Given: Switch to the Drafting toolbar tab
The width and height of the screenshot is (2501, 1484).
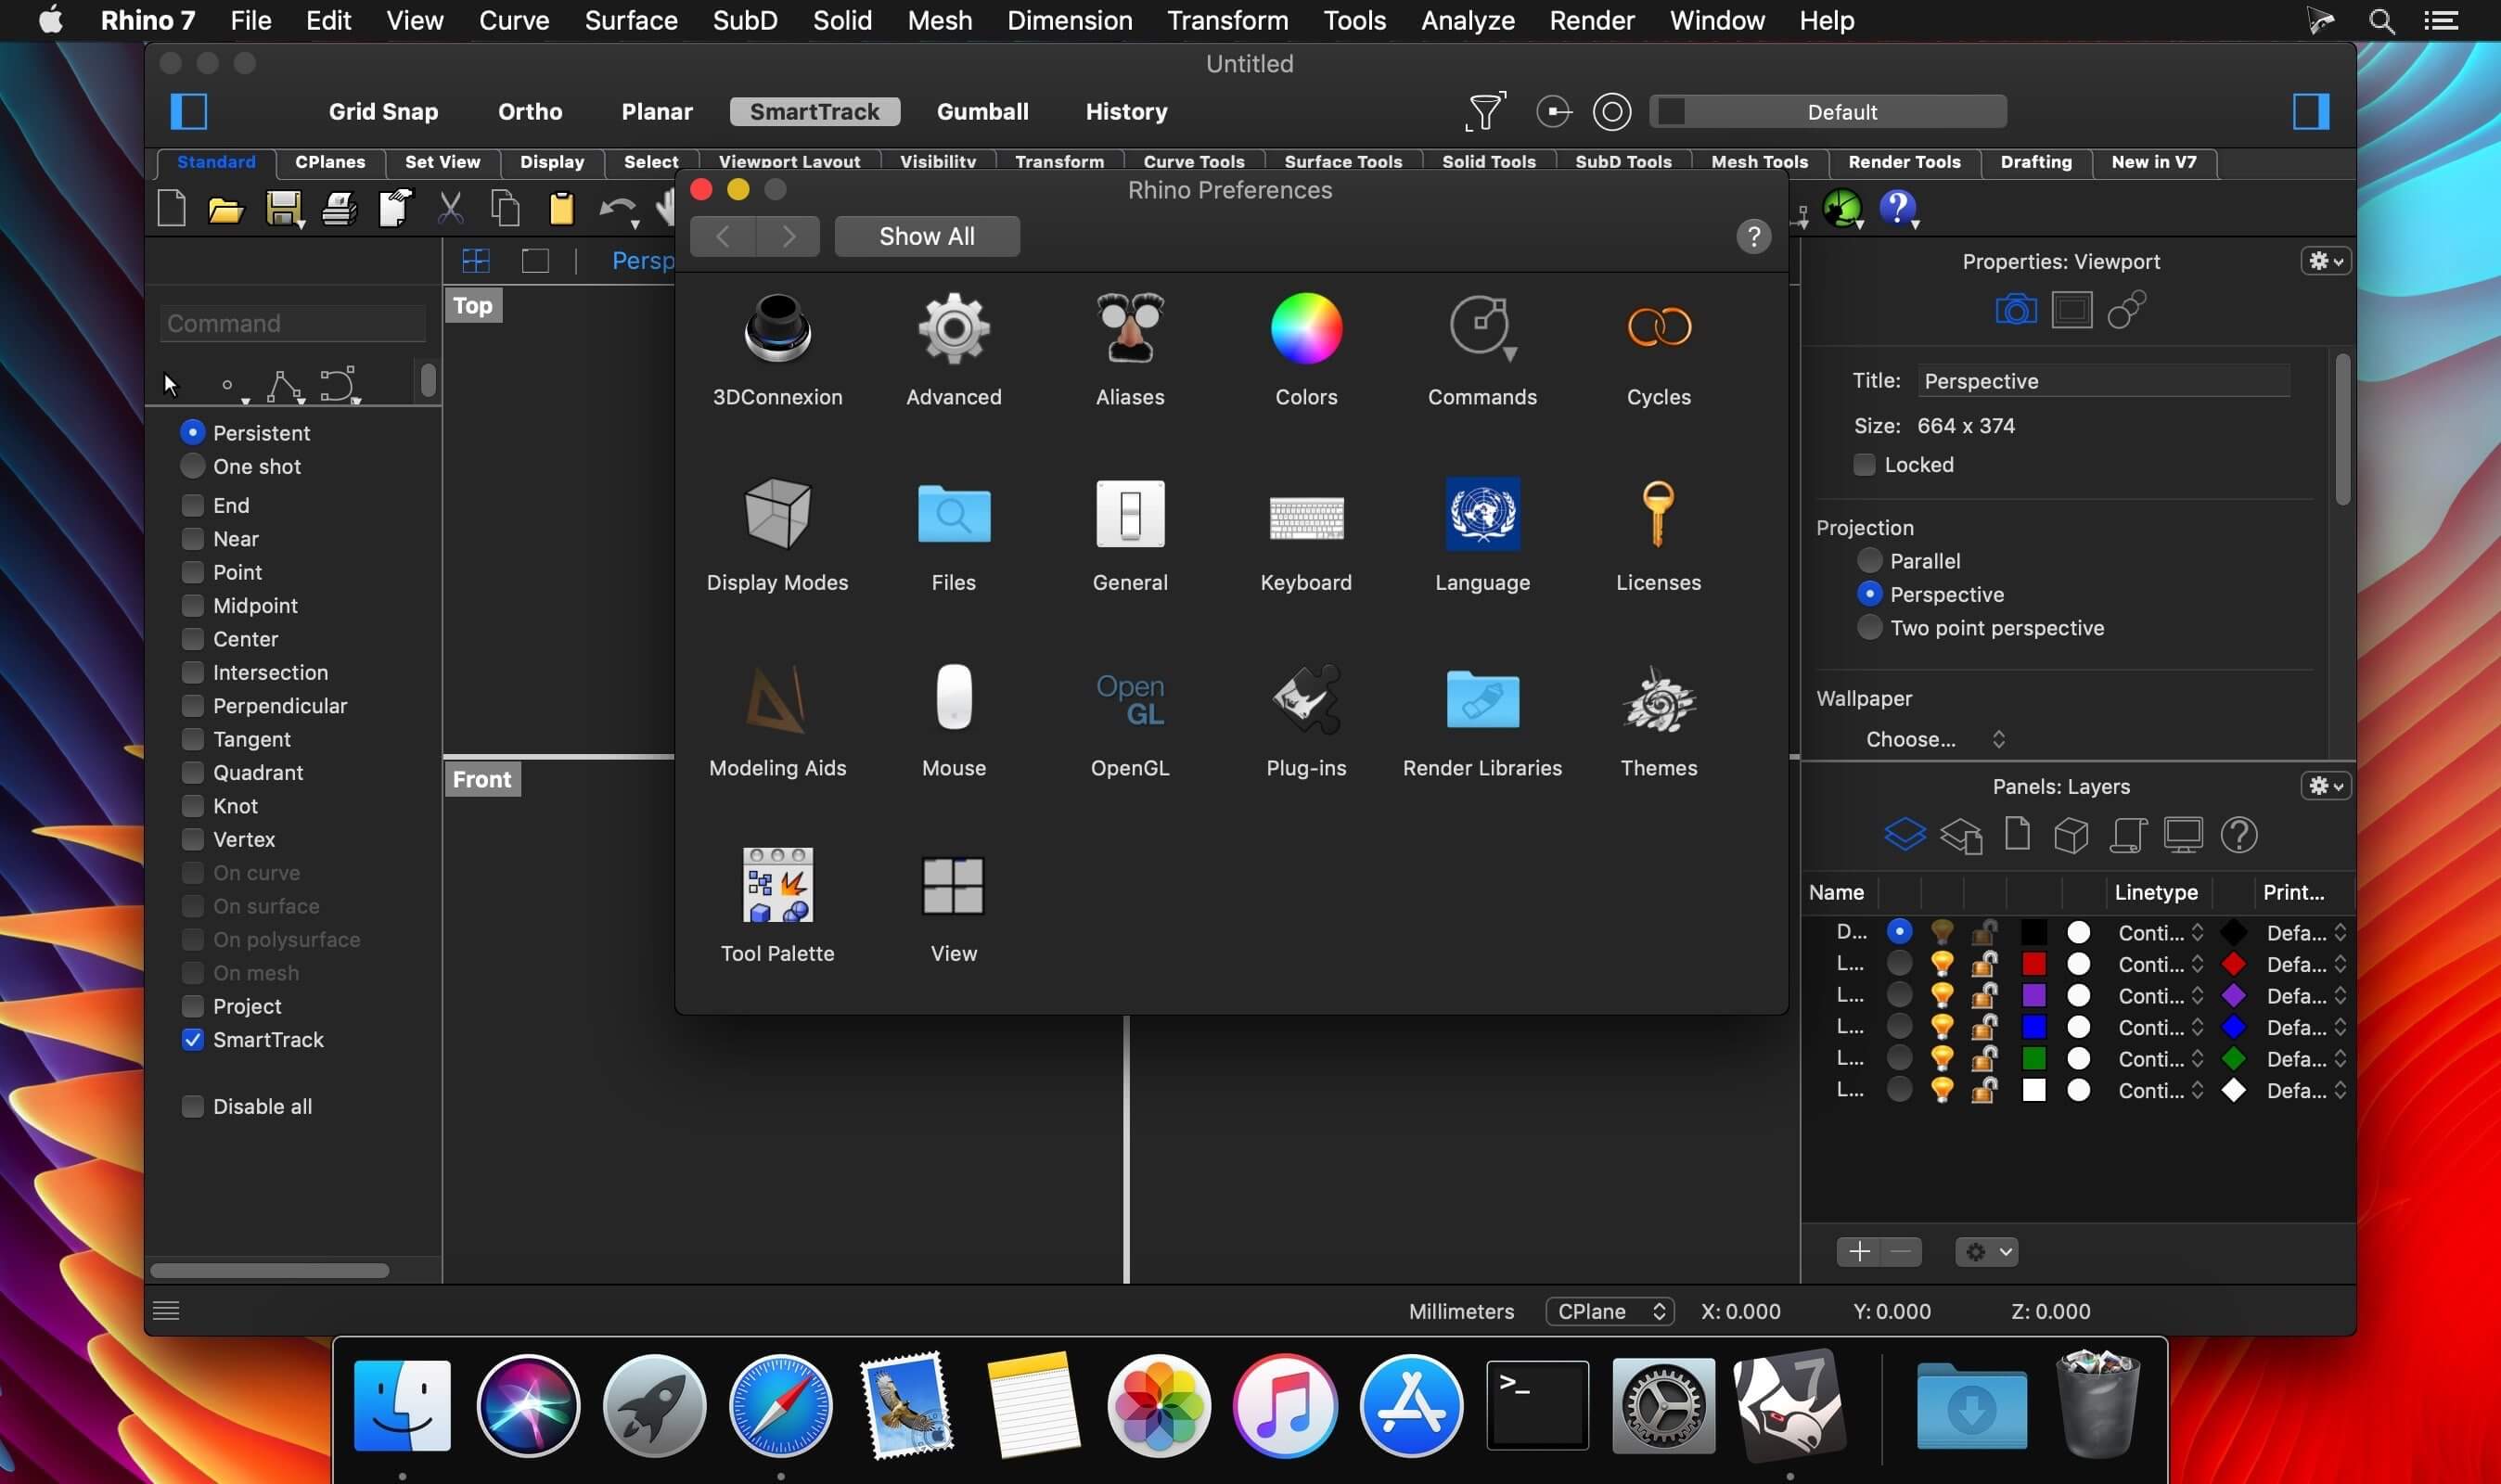Looking at the screenshot, I should click(2035, 162).
